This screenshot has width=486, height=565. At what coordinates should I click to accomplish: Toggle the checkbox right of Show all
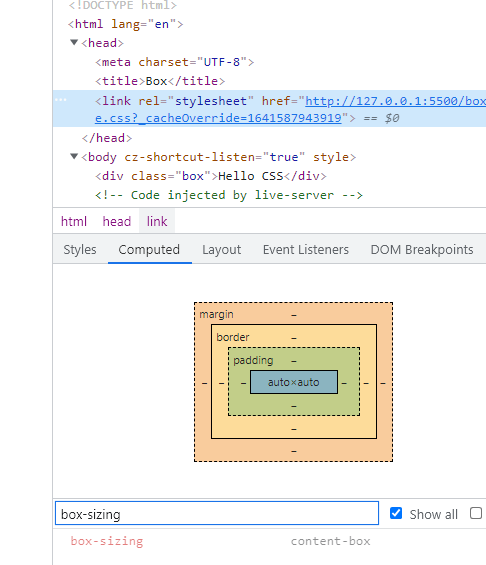coord(476,513)
